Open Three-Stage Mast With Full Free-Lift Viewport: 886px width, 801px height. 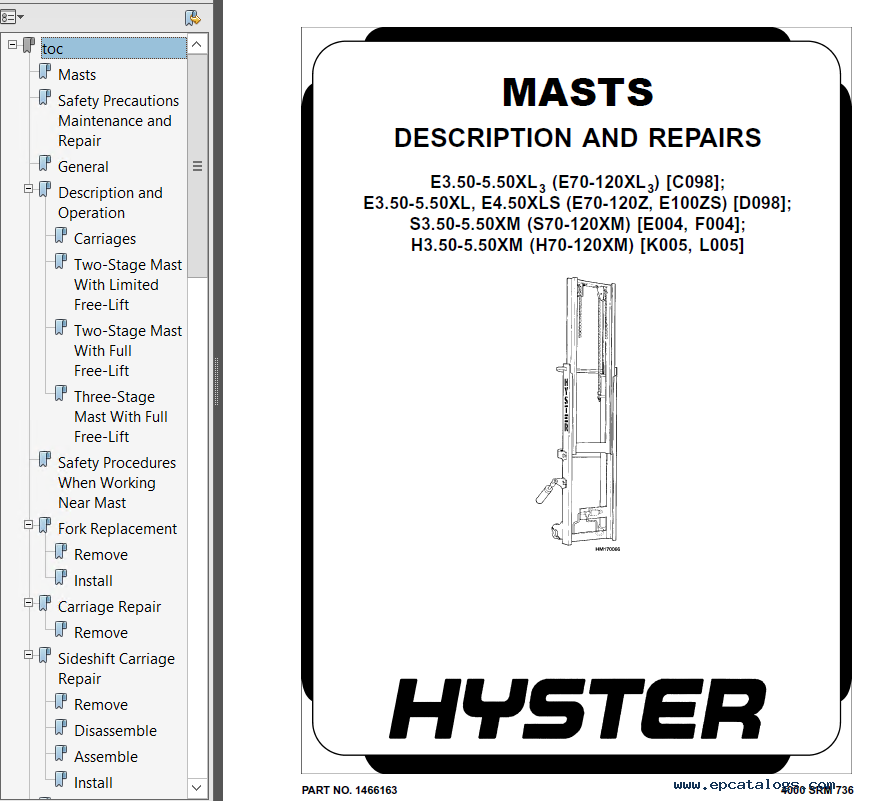pyautogui.click(x=121, y=417)
